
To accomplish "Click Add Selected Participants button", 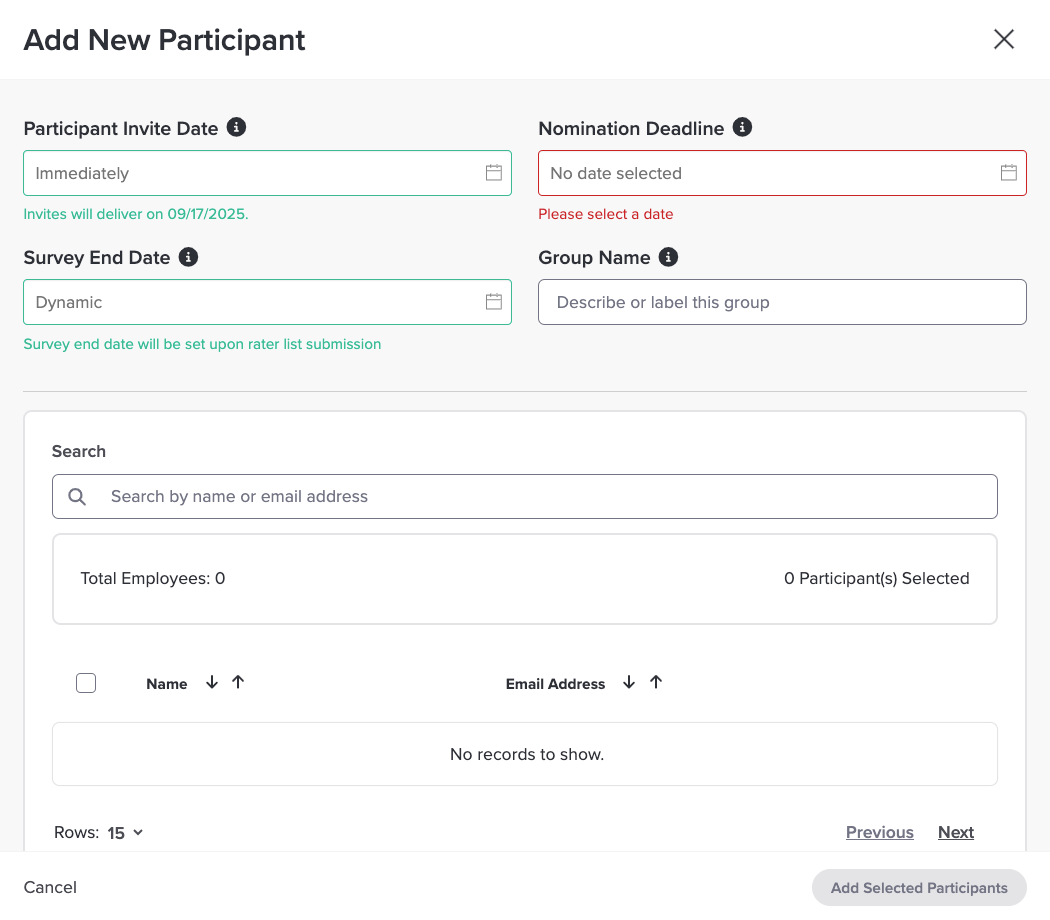I will (918, 887).
